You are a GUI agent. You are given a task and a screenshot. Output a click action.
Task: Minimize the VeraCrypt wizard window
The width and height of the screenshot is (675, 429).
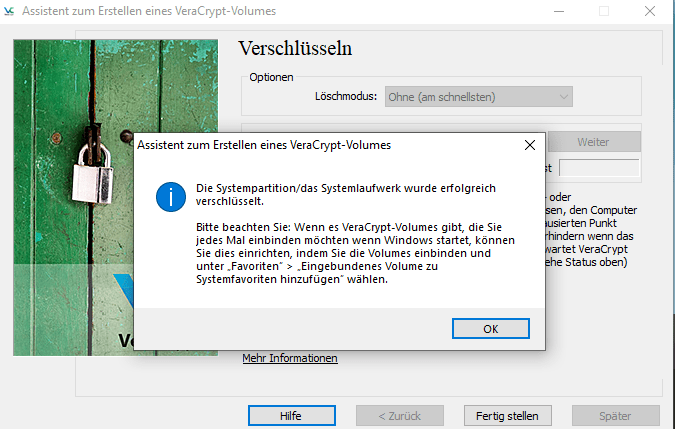(x=559, y=11)
